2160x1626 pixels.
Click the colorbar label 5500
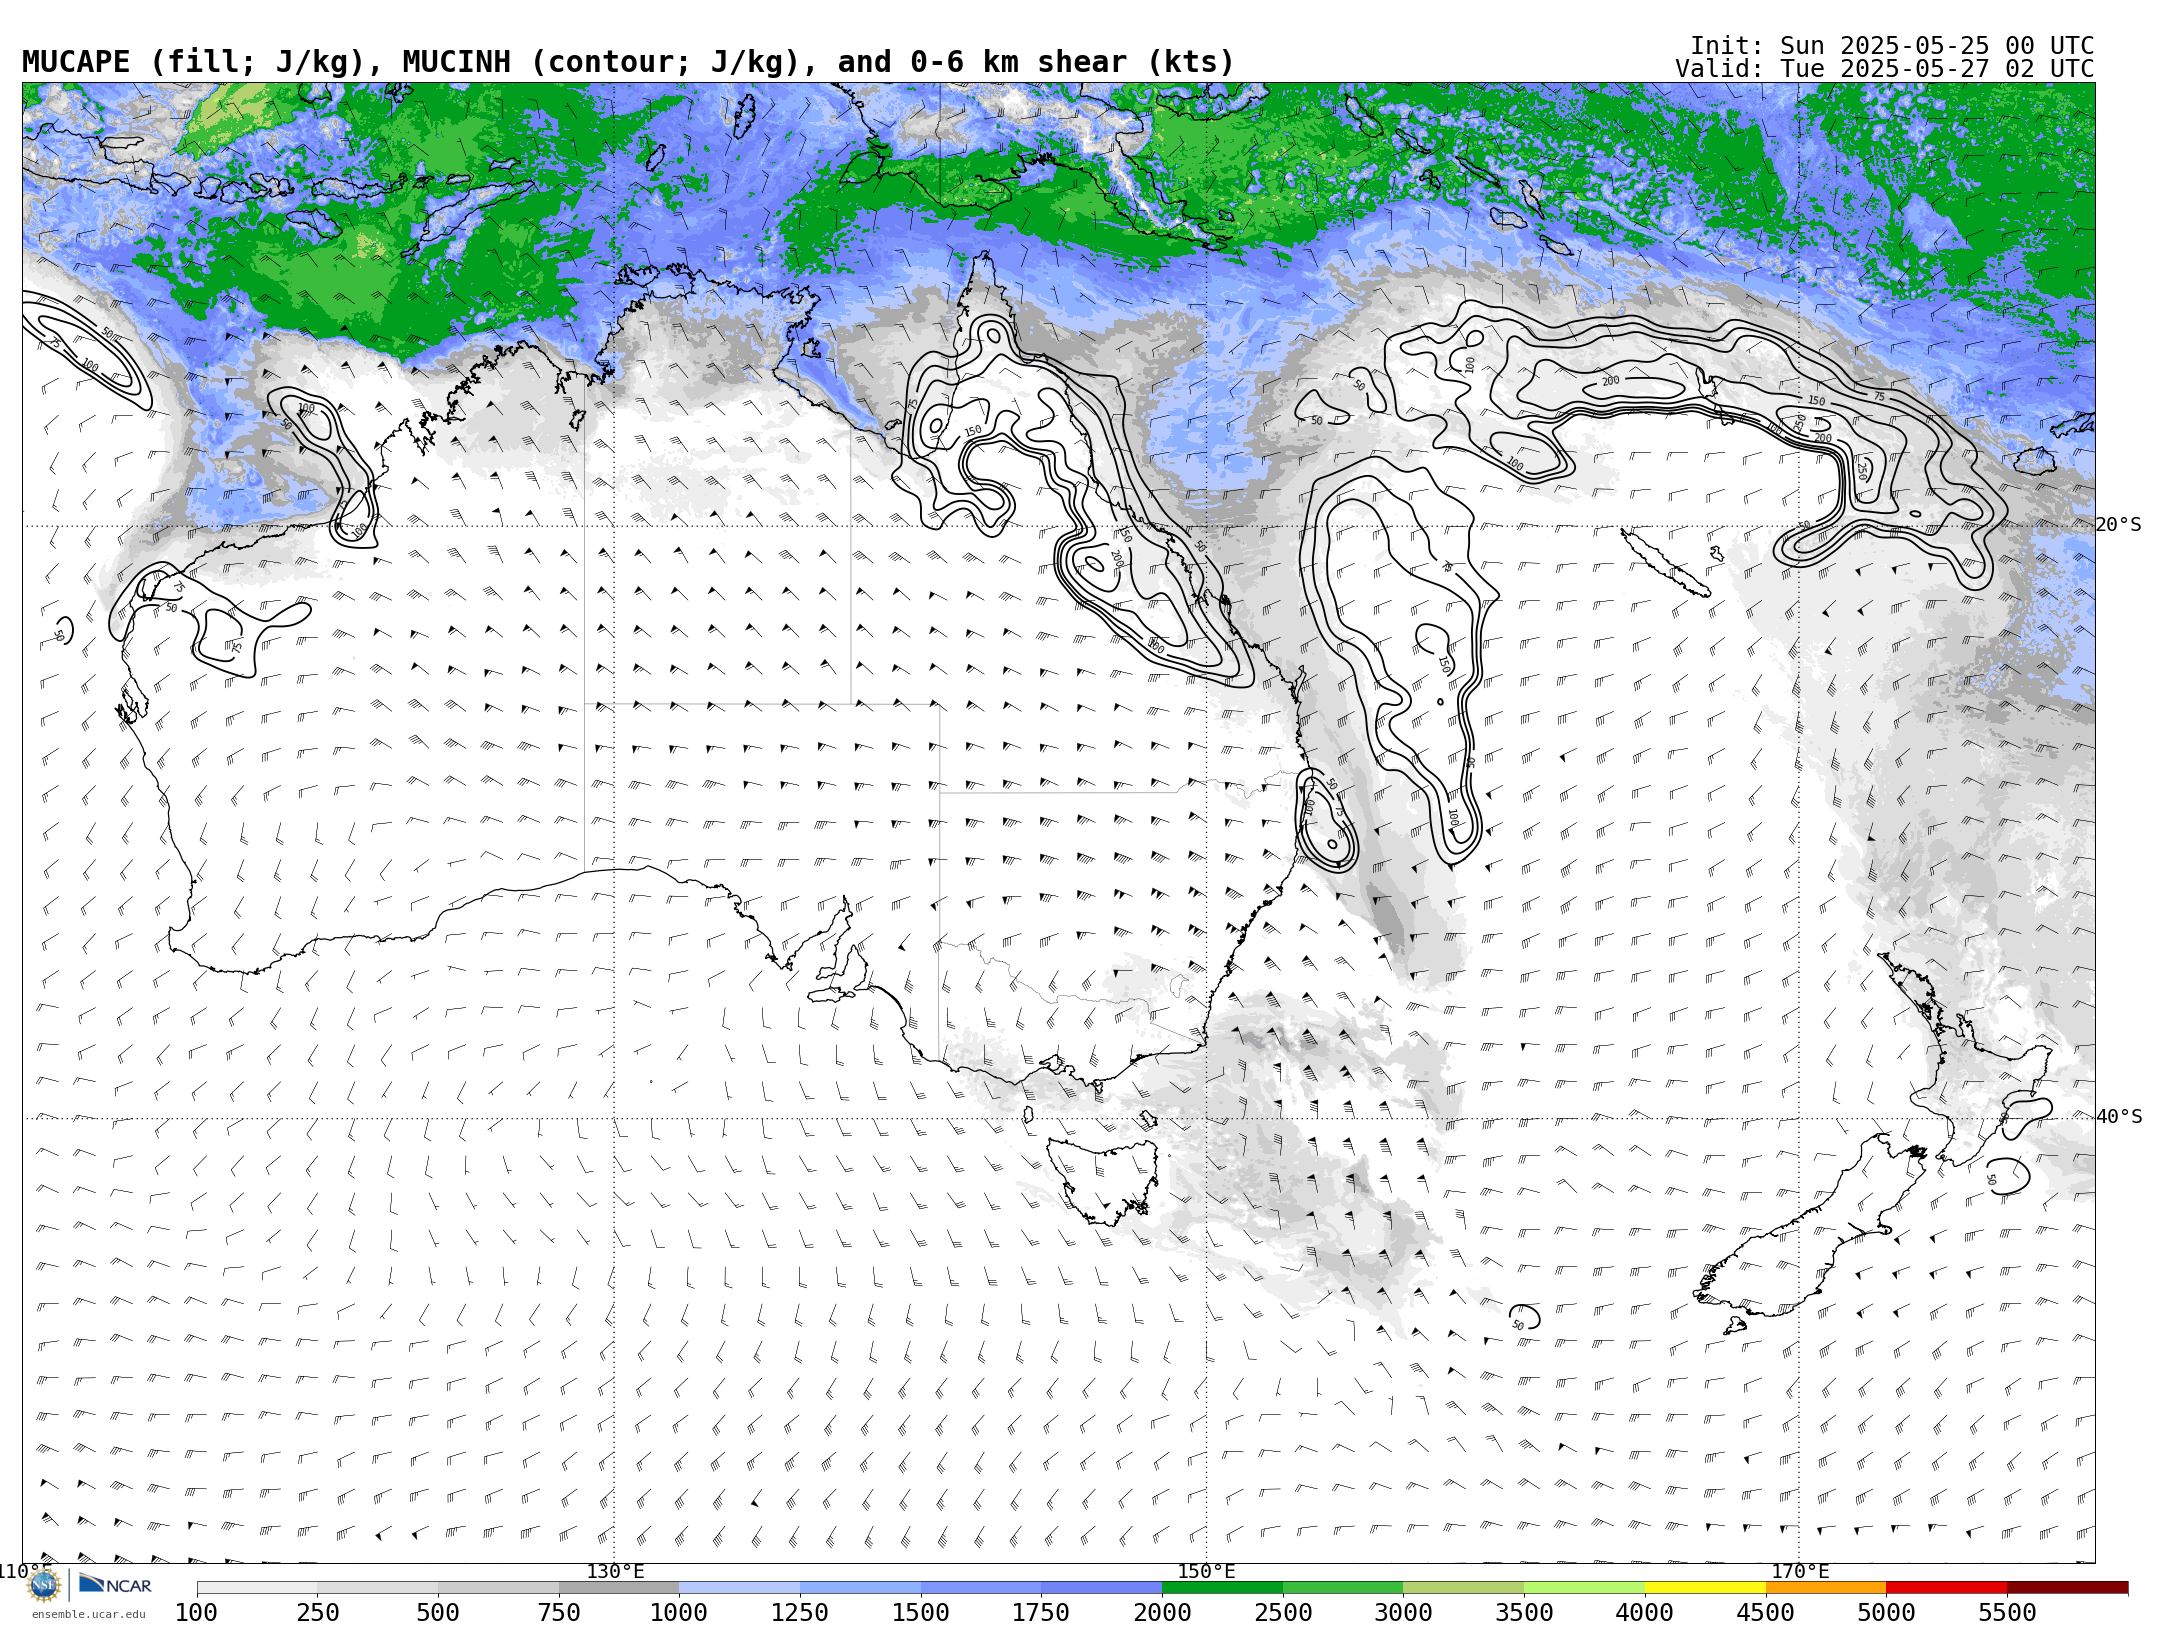2007,1613
